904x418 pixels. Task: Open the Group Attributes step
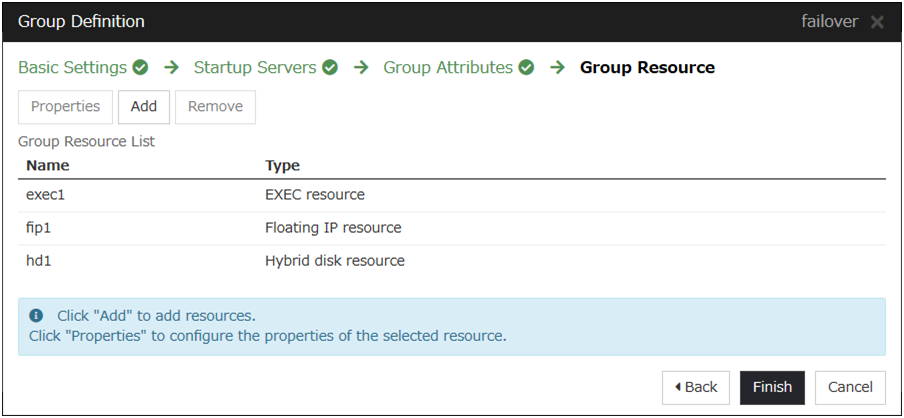tap(448, 68)
